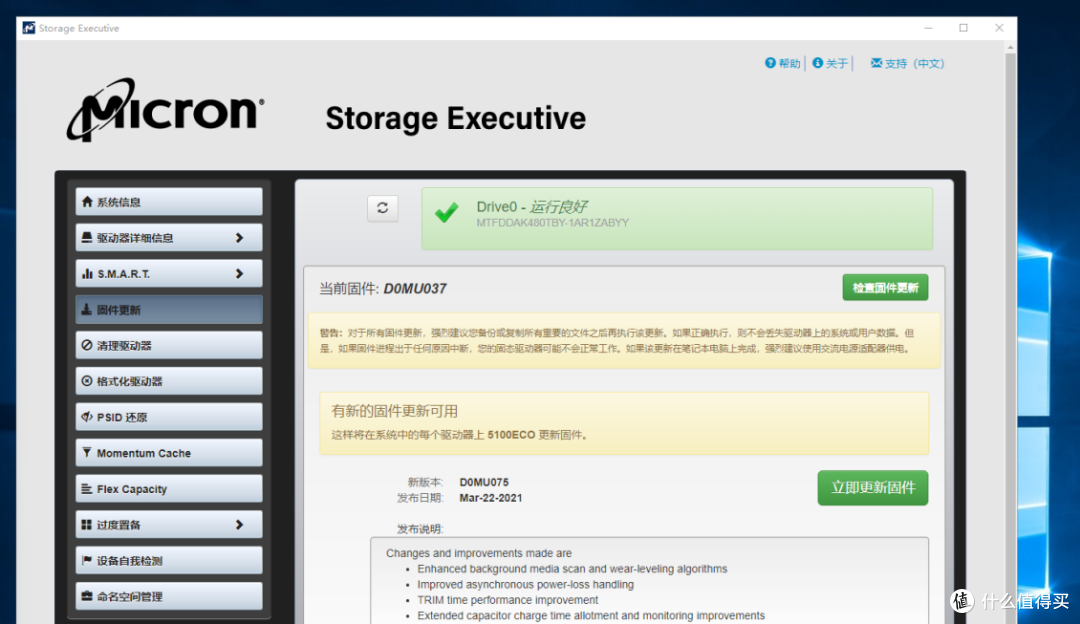Expand the 过度置备 chevron arrow
The image size is (1080, 624).
tap(239, 525)
